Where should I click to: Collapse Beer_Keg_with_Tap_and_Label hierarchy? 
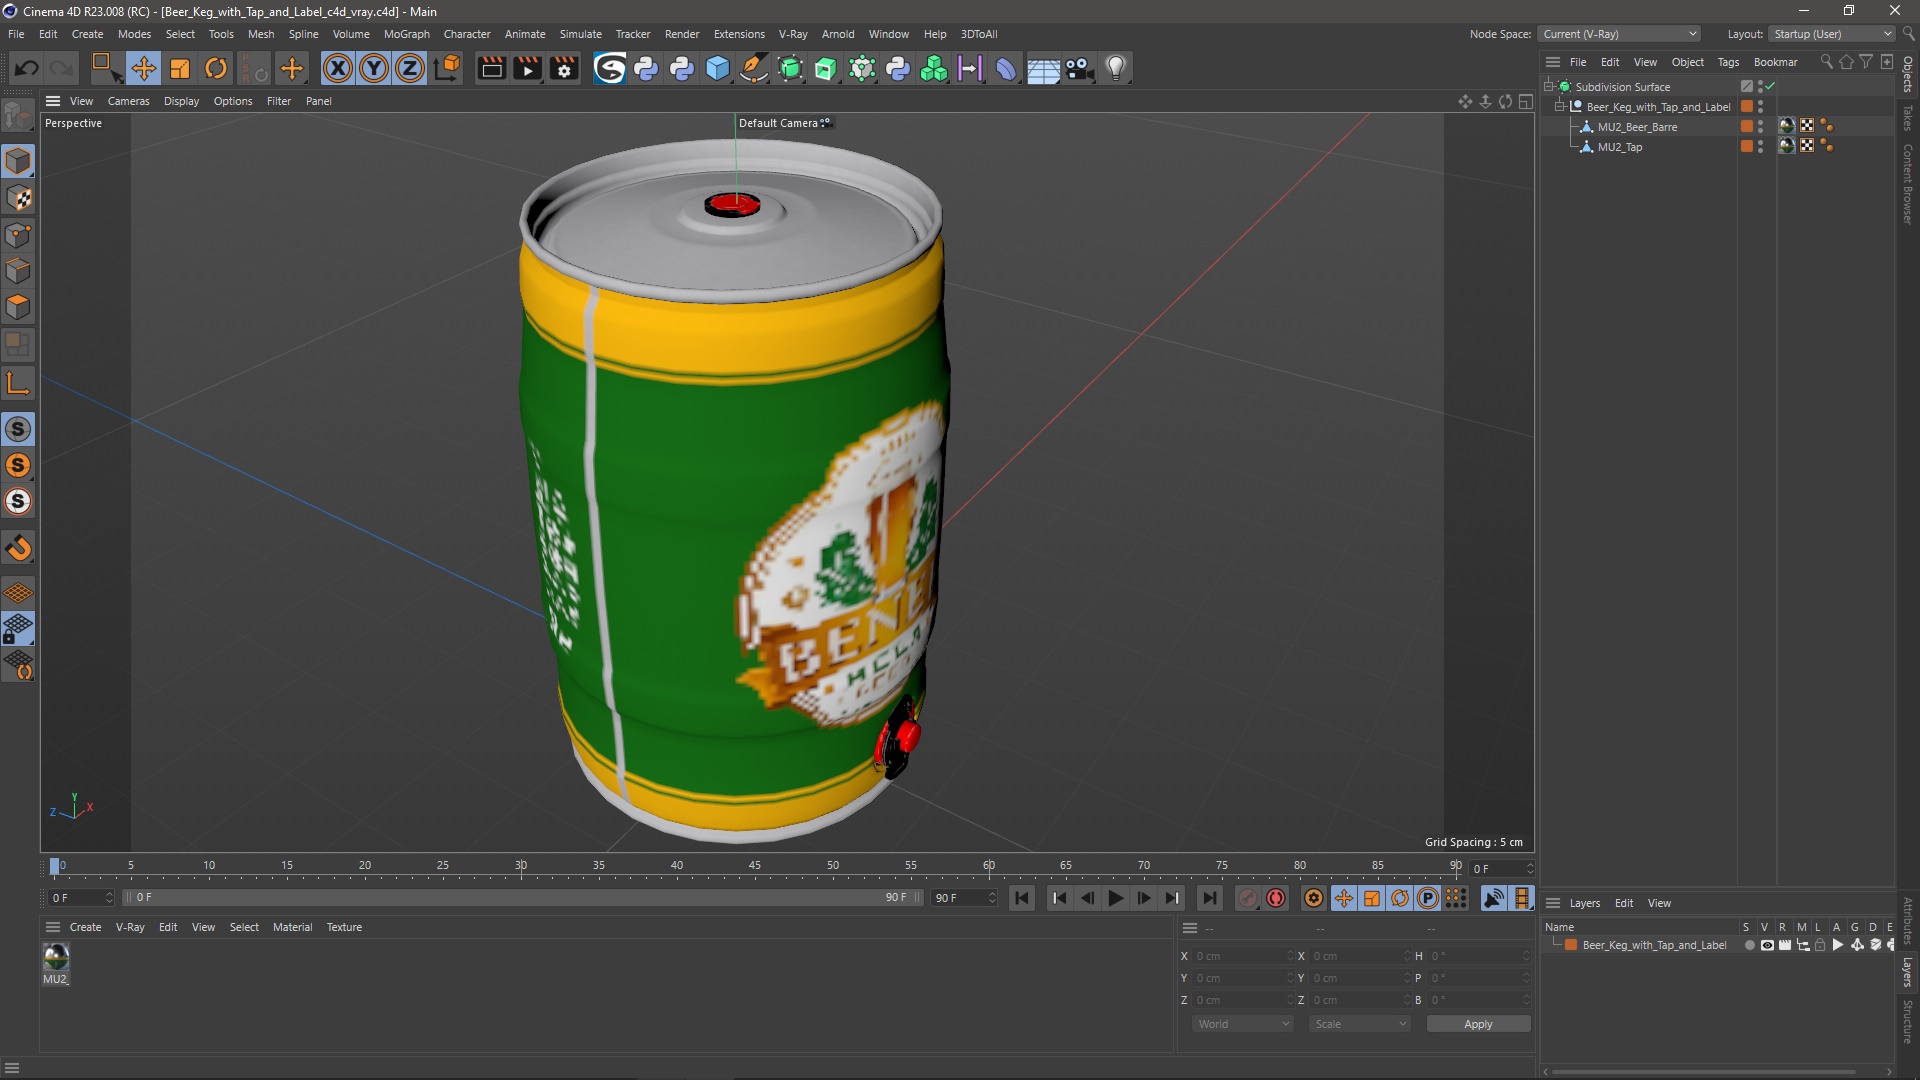coord(1560,106)
